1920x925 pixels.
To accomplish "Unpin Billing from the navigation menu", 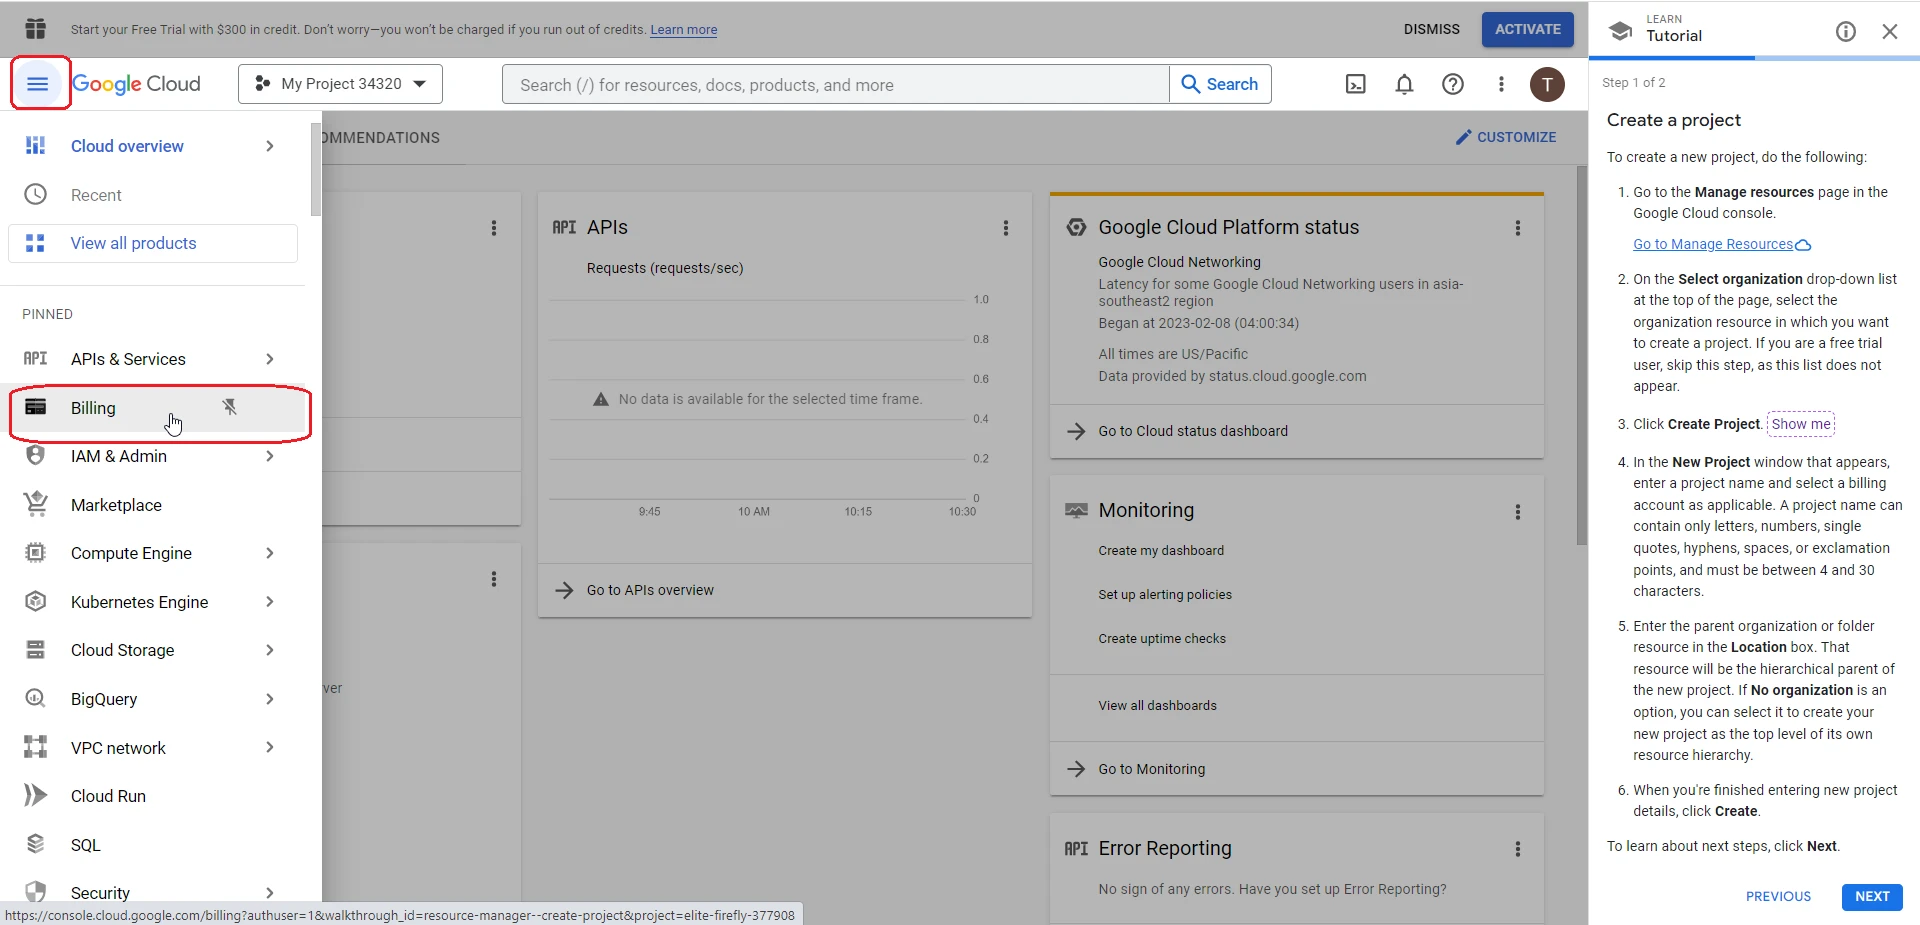I will coord(230,407).
